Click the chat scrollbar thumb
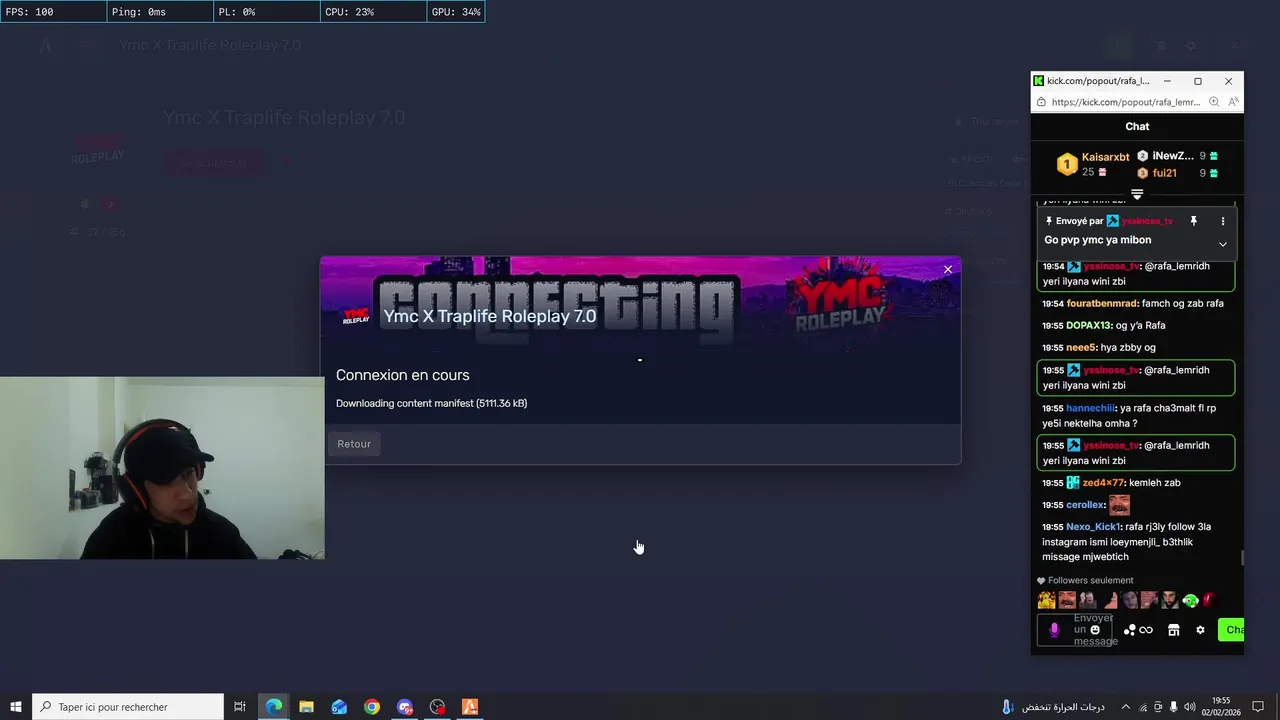The image size is (1280, 720). tap(1242, 558)
